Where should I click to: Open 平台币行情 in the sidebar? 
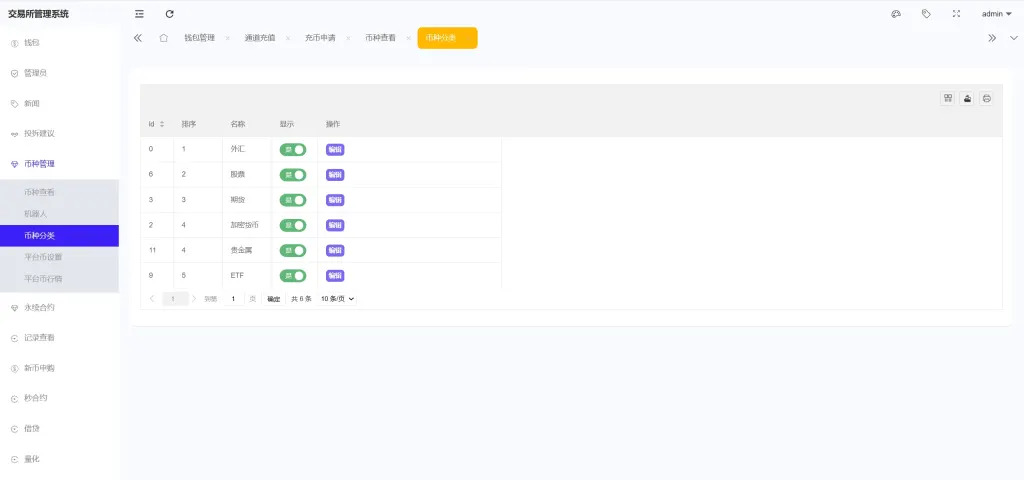pos(59,279)
